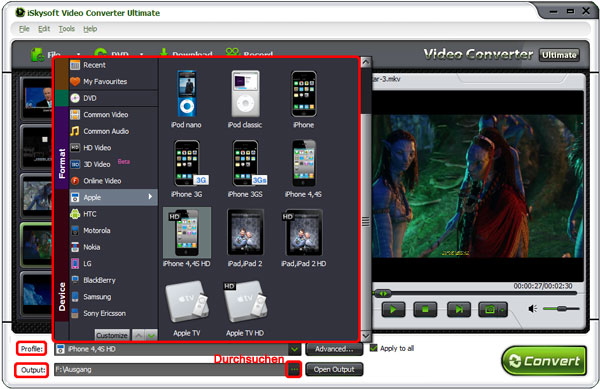The image size is (600, 389).
Task: Open the Tools menu
Action: (x=66, y=29)
